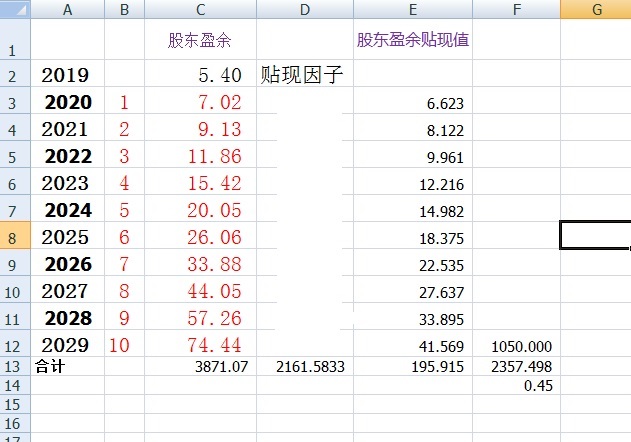Click the 股东盈余 header cell
The width and height of the screenshot is (631, 442).
pos(200,39)
